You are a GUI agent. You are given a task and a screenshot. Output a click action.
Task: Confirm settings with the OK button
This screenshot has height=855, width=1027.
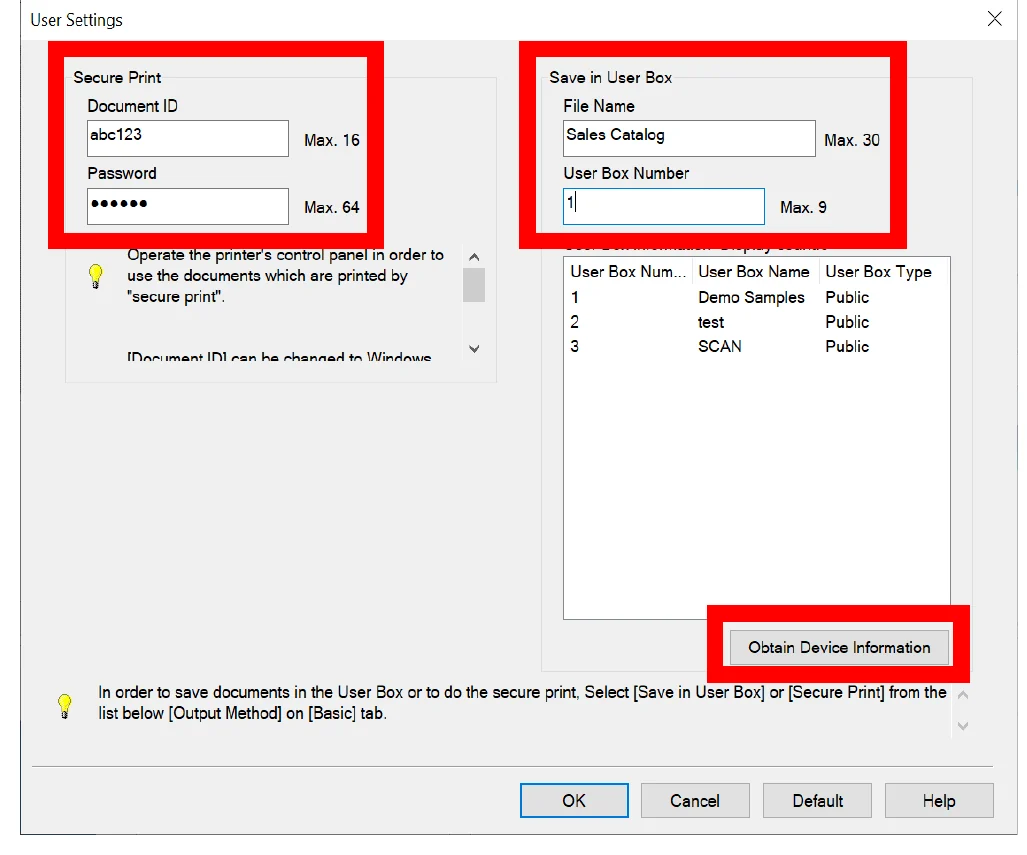coord(574,801)
